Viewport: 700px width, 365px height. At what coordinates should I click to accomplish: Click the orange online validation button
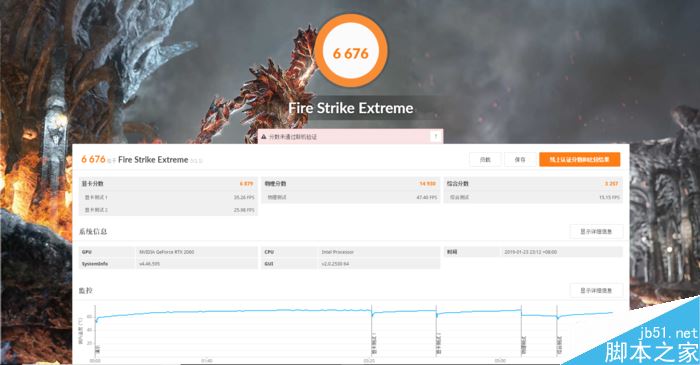[x=579, y=159]
